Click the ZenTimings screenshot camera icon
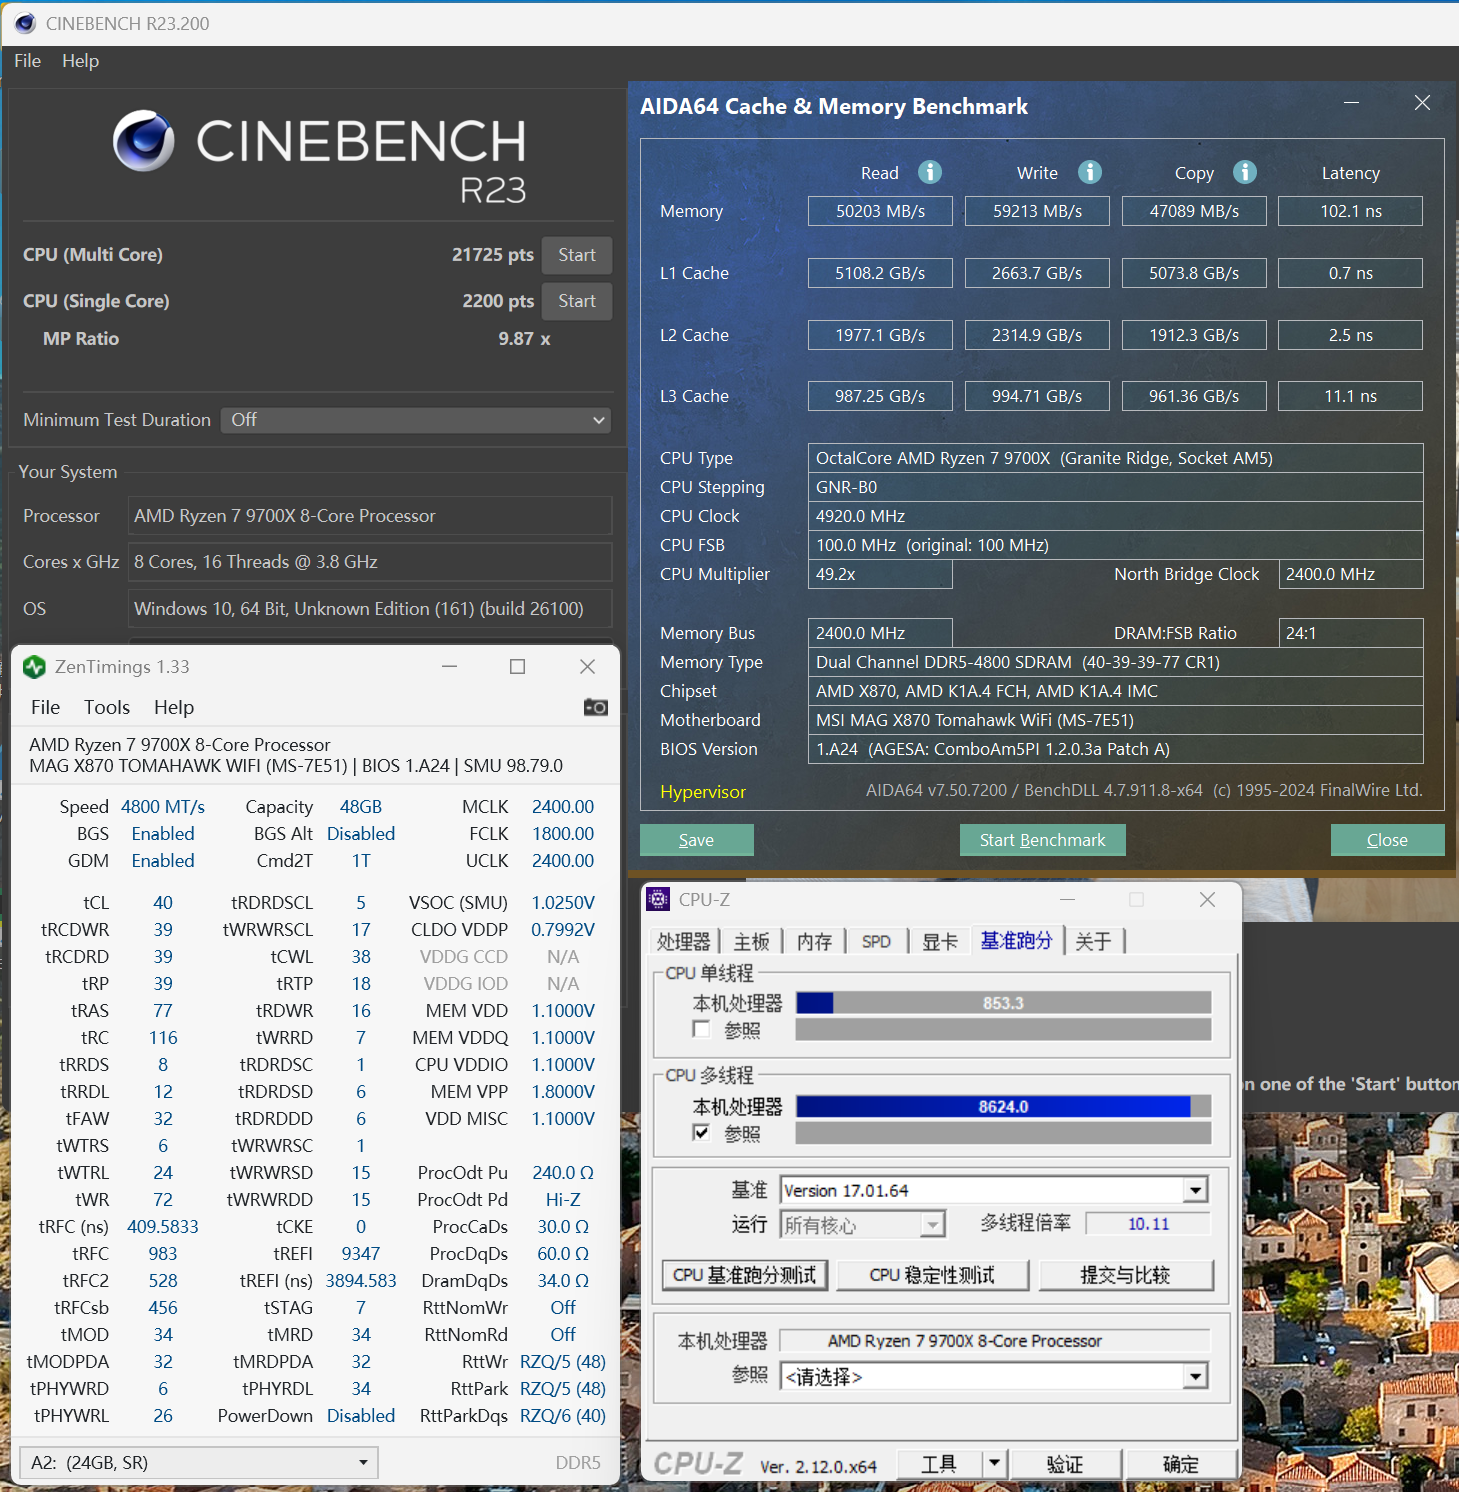Image resolution: width=1459 pixels, height=1492 pixels. pos(596,707)
